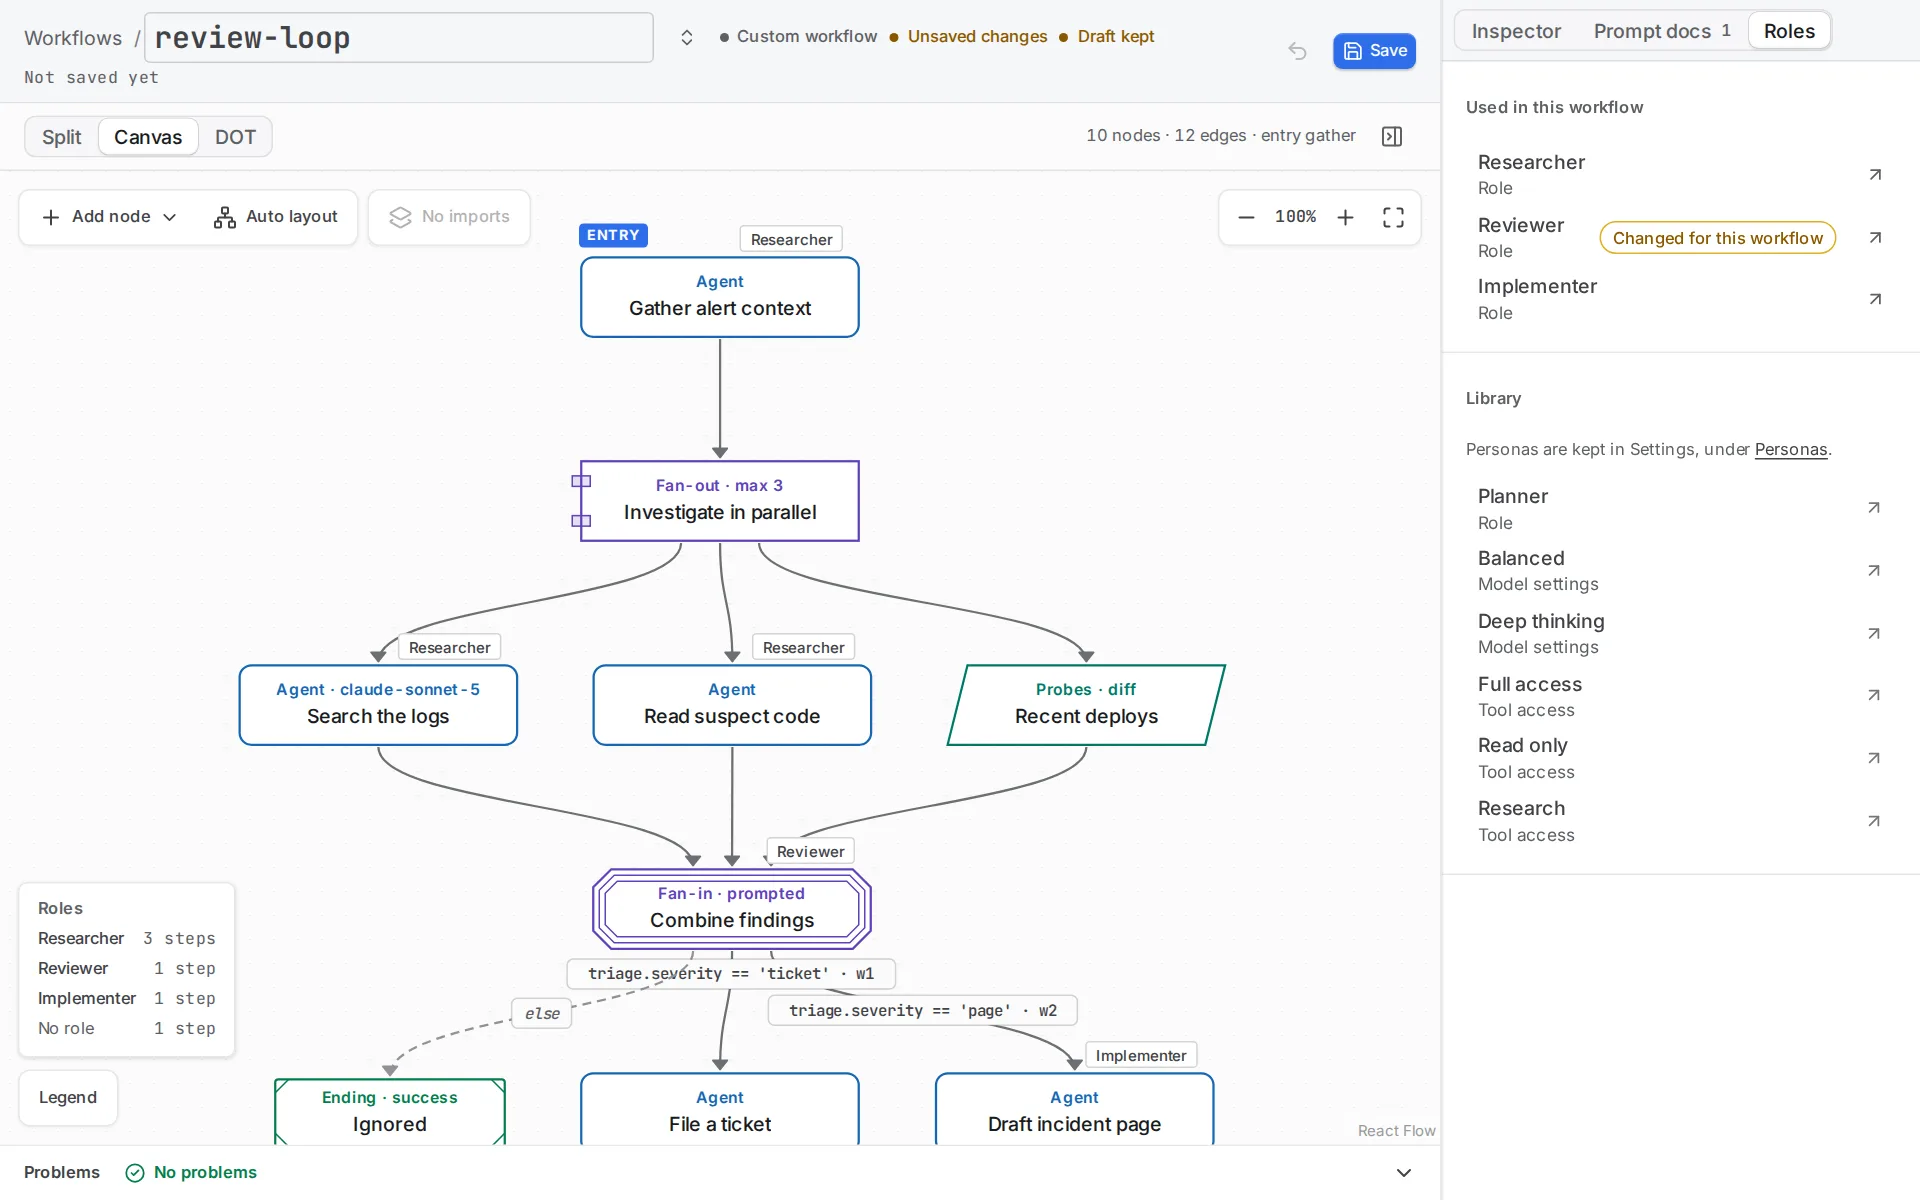
Task: Click the Researcher role row in panel
Action: (1680, 175)
